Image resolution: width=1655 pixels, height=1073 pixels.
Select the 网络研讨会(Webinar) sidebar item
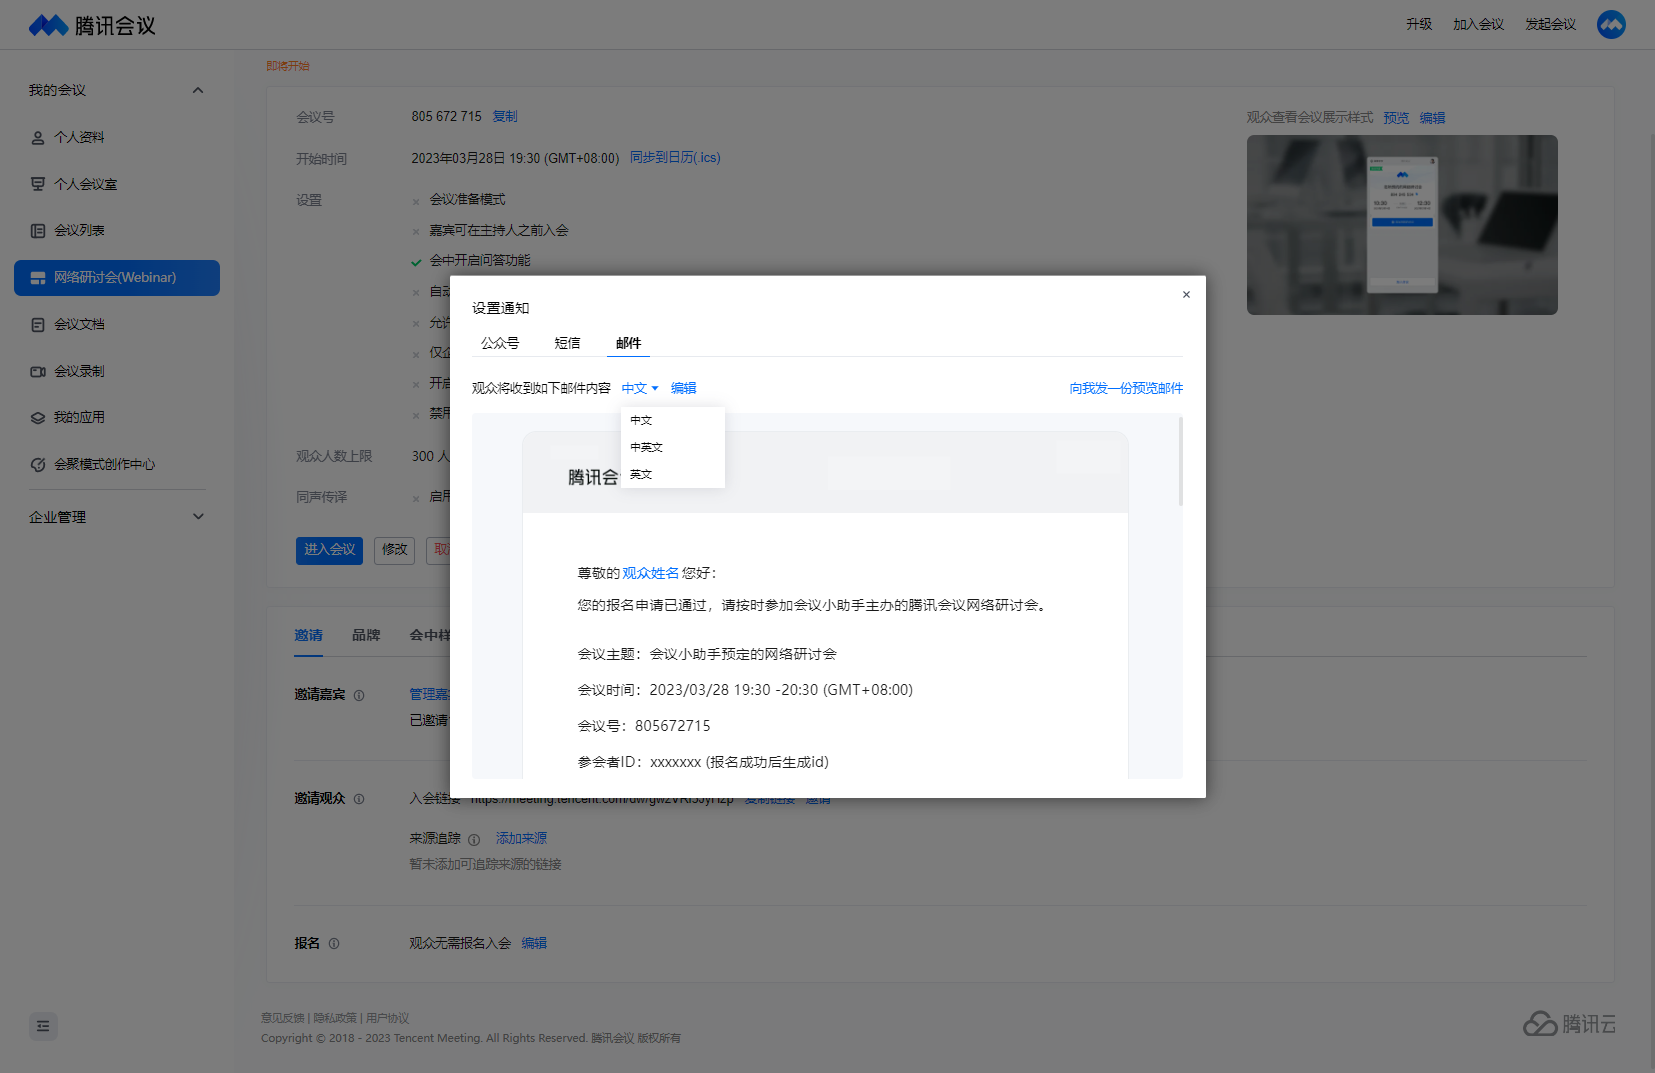117,278
